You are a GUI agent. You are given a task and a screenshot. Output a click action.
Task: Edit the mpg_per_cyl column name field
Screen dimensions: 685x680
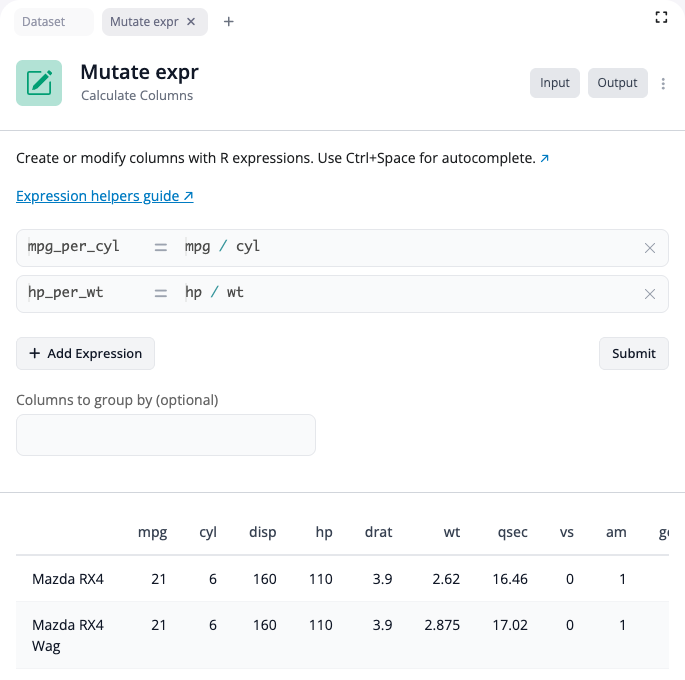click(x=80, y=247)
